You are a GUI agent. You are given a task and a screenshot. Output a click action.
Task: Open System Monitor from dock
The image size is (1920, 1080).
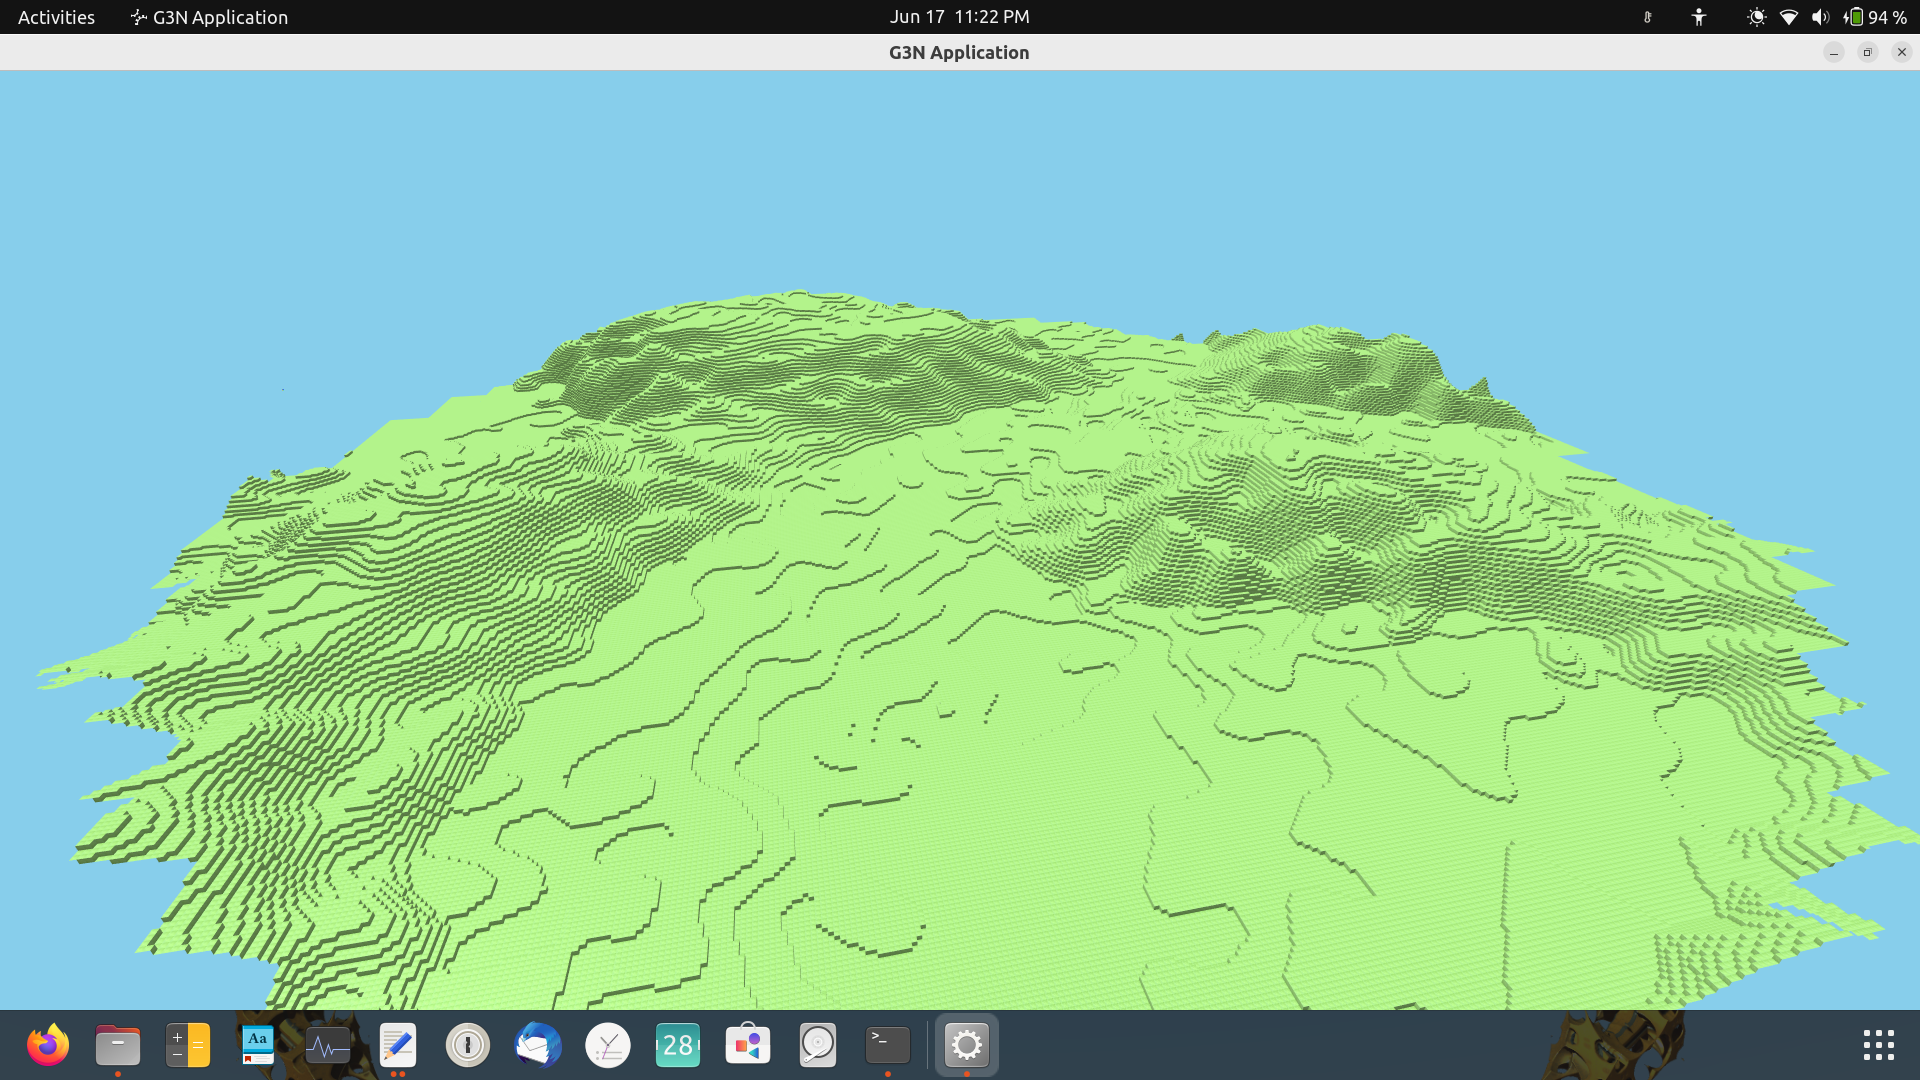328,1046
